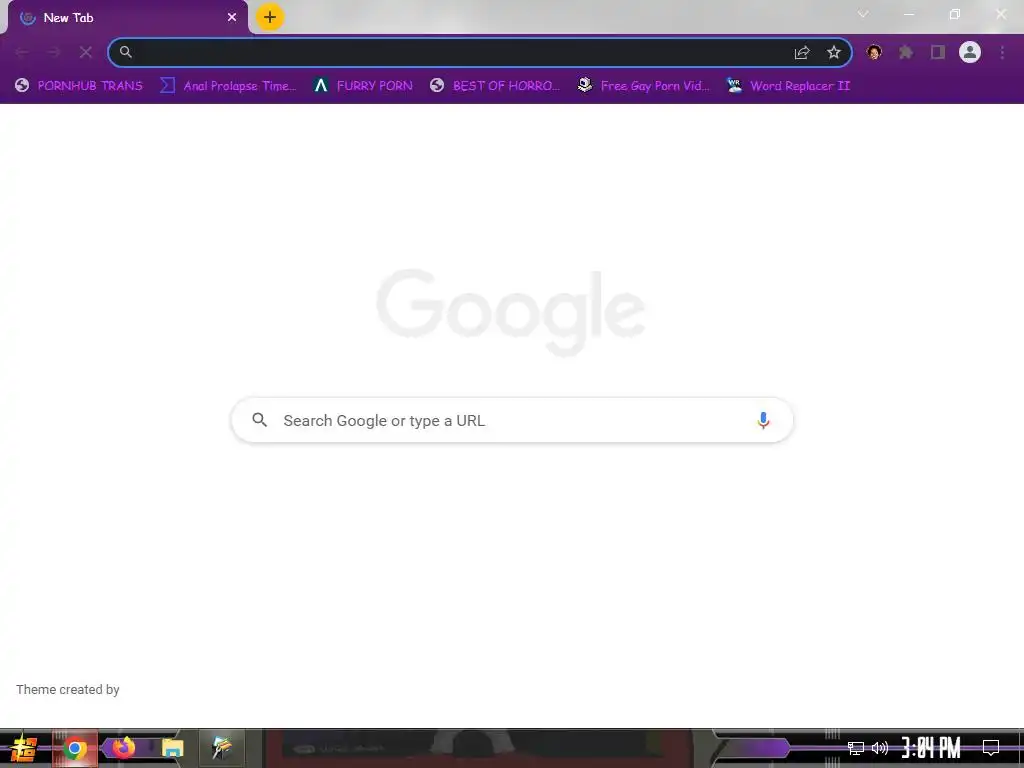This screenshot has width=1024, height=768.
Task: Focus the dark address bar
Action: [480, 52]
